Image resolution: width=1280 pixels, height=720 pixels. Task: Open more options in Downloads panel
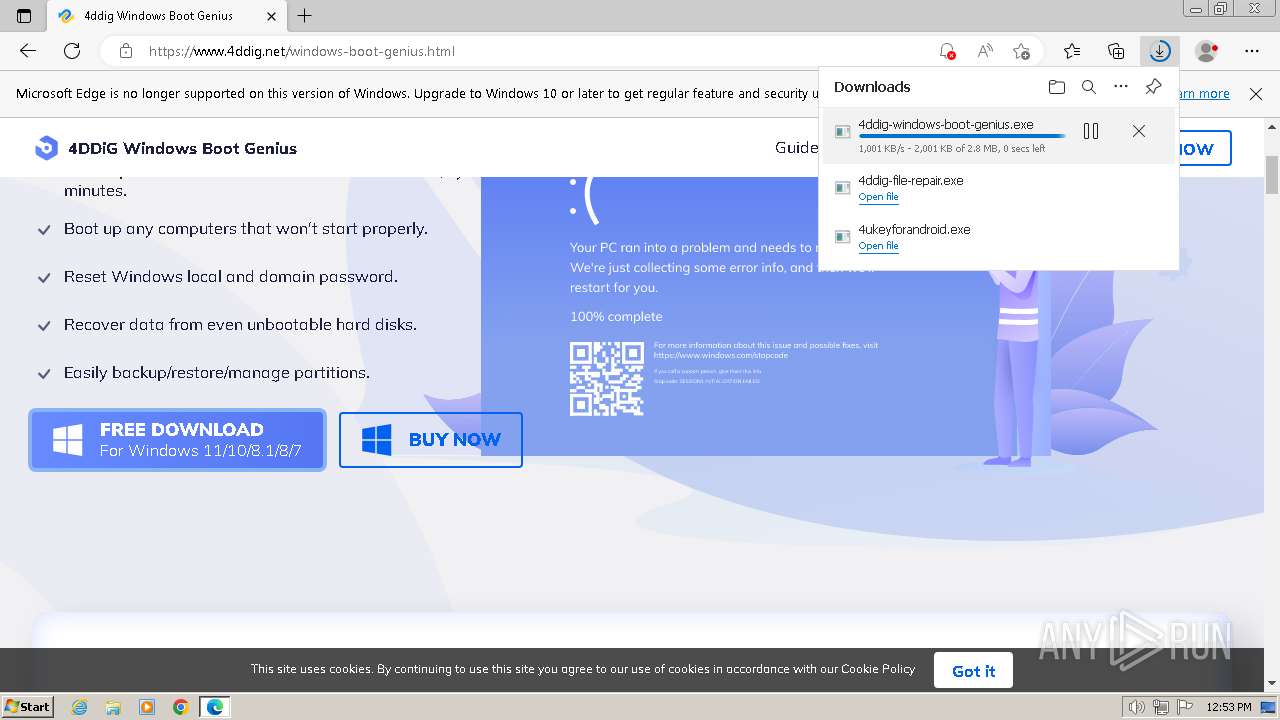(1121, 87)
